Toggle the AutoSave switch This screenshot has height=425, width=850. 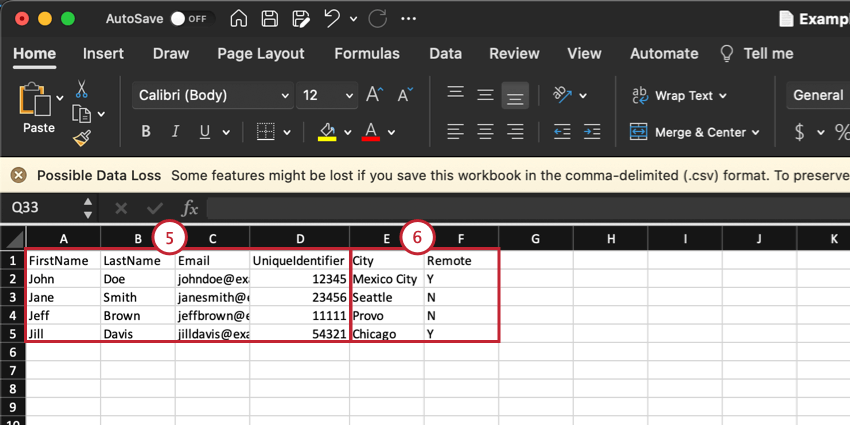tap(190, 19)
